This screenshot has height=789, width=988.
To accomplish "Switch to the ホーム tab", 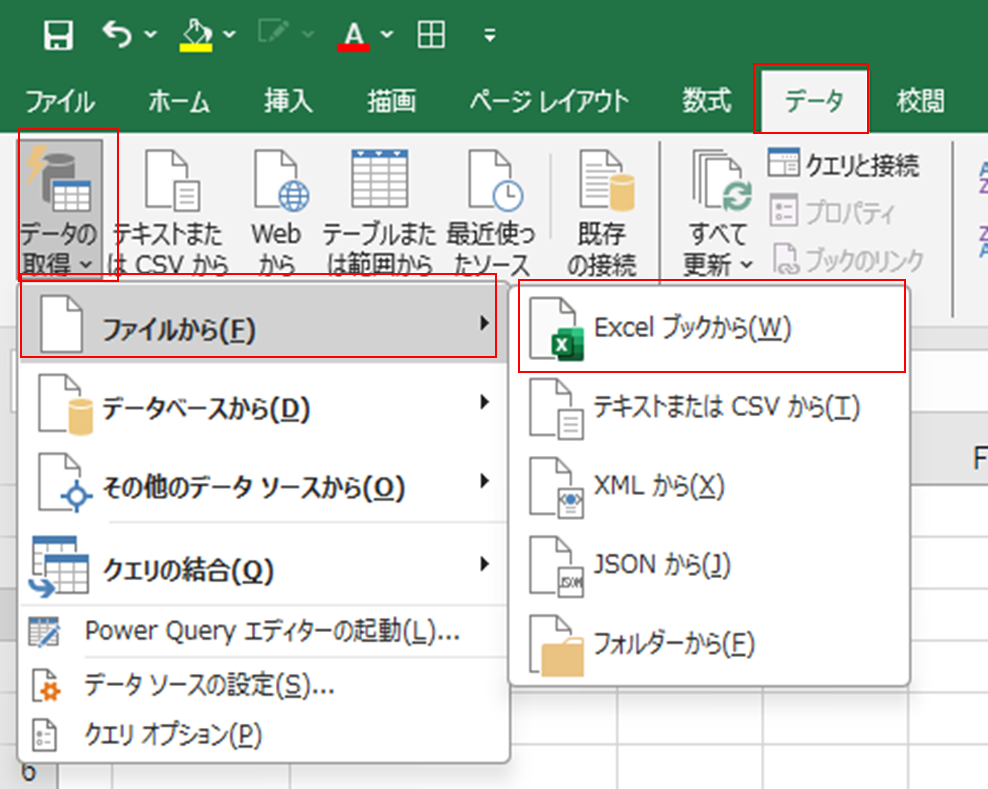I will pos(179,101).
